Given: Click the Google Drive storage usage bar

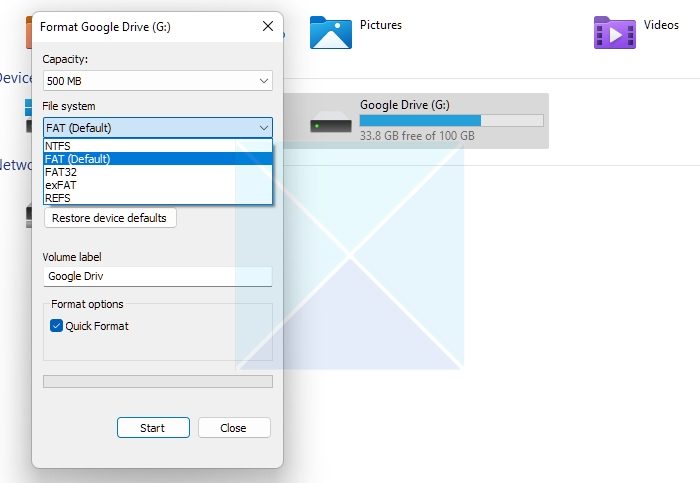Looking at the screenshot, I should 451,121.
